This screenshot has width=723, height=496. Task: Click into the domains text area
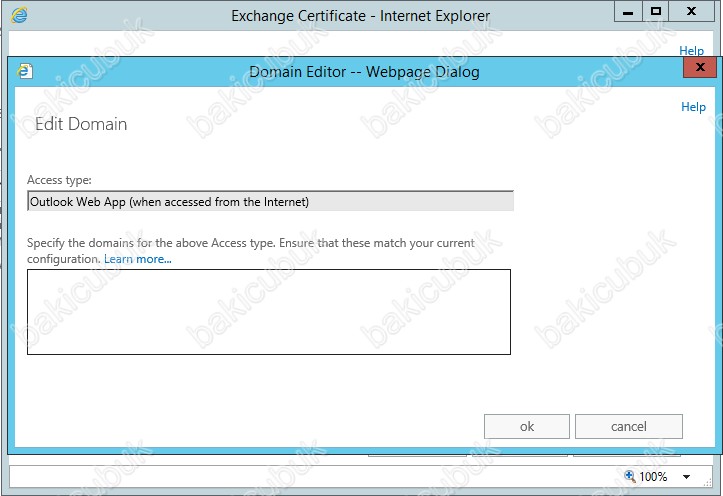pyautogui.click(x=269, y=312)
